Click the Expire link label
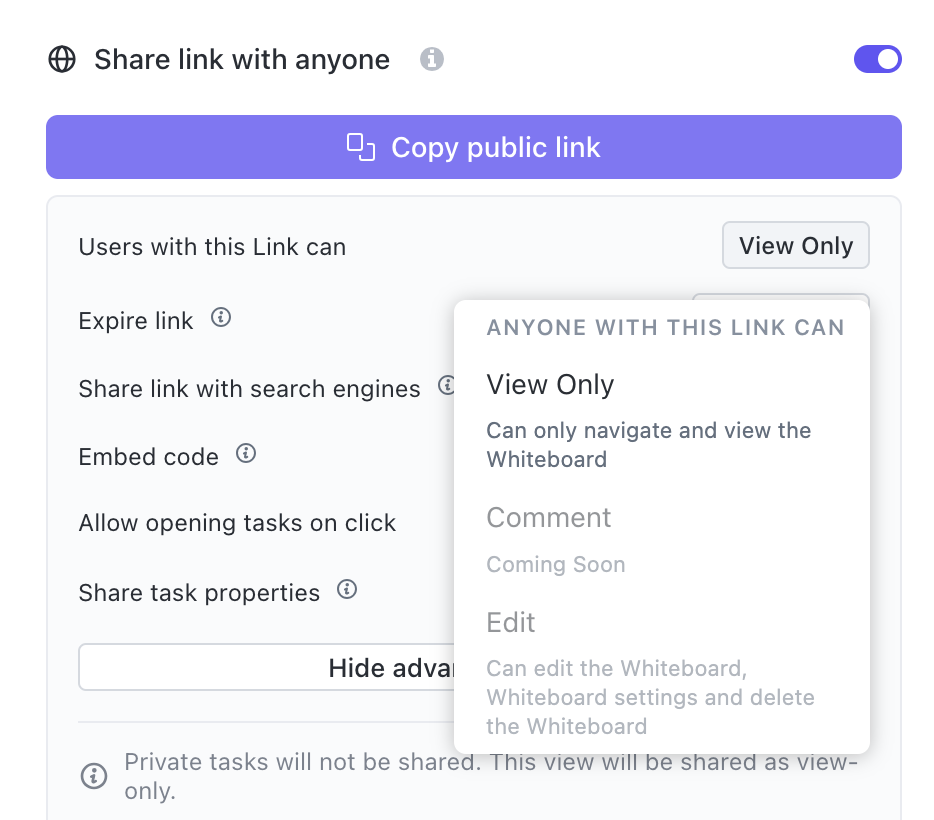 pyautogui.click(x=136, y=321)
